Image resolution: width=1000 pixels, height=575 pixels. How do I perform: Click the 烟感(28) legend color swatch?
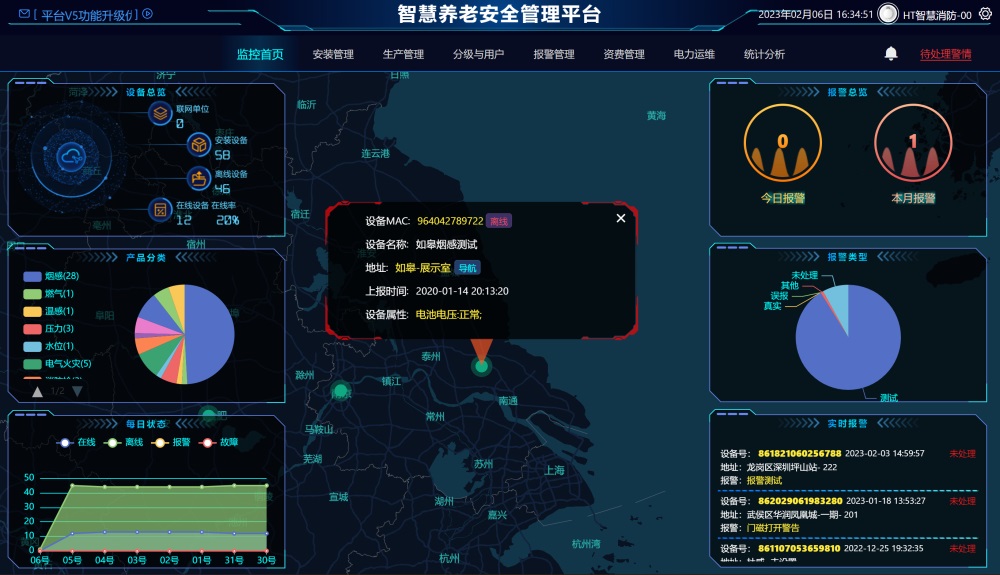(32, 276)
